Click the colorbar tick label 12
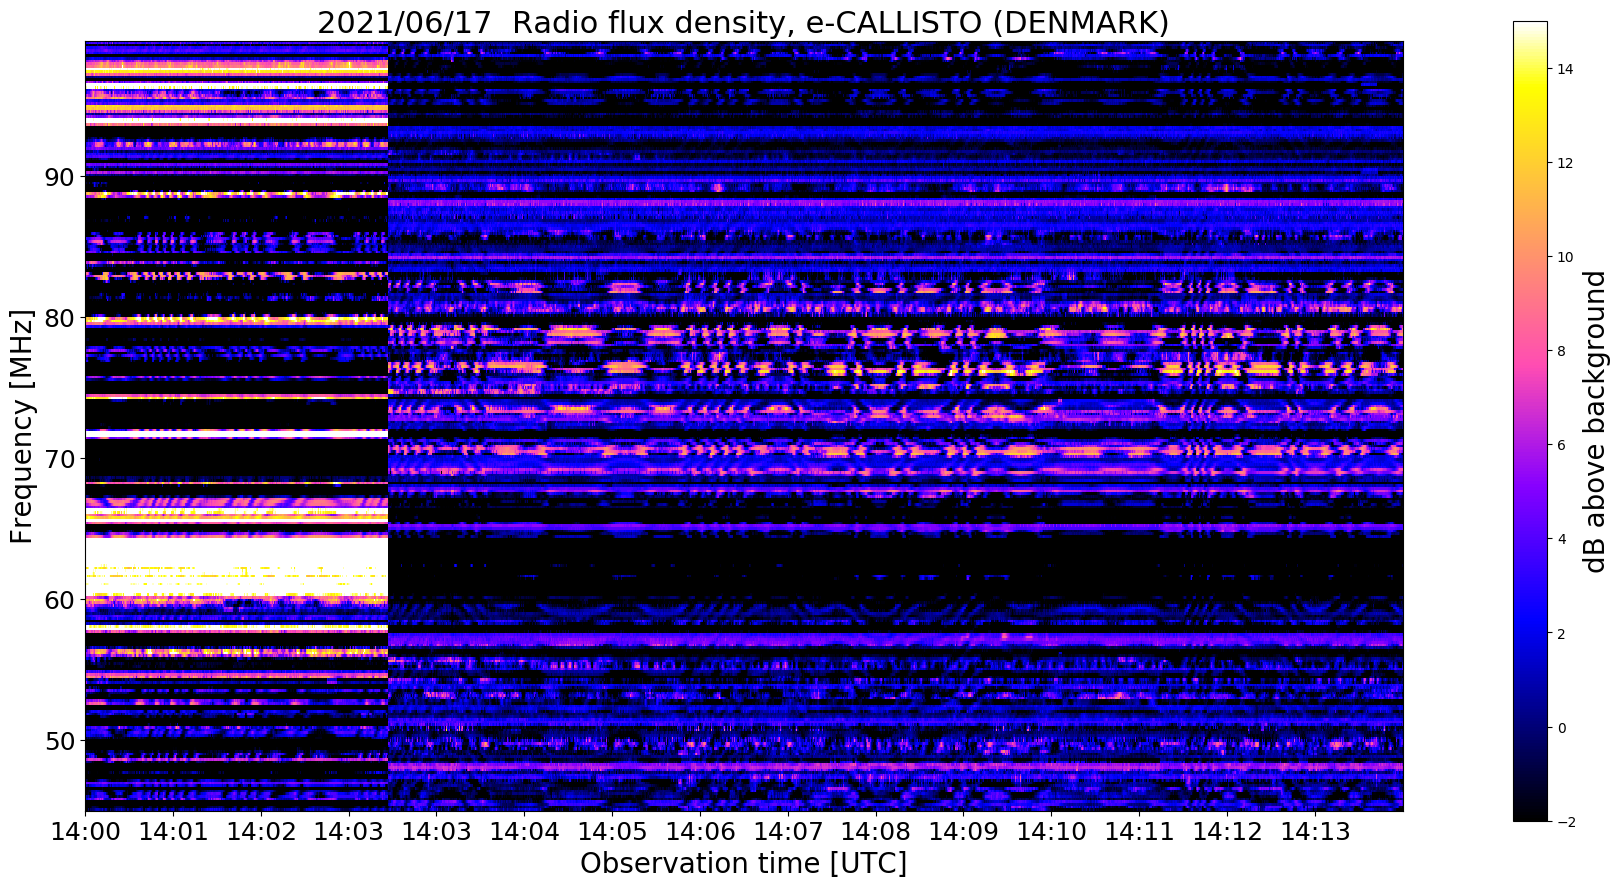 click(x=1564, y=163)
